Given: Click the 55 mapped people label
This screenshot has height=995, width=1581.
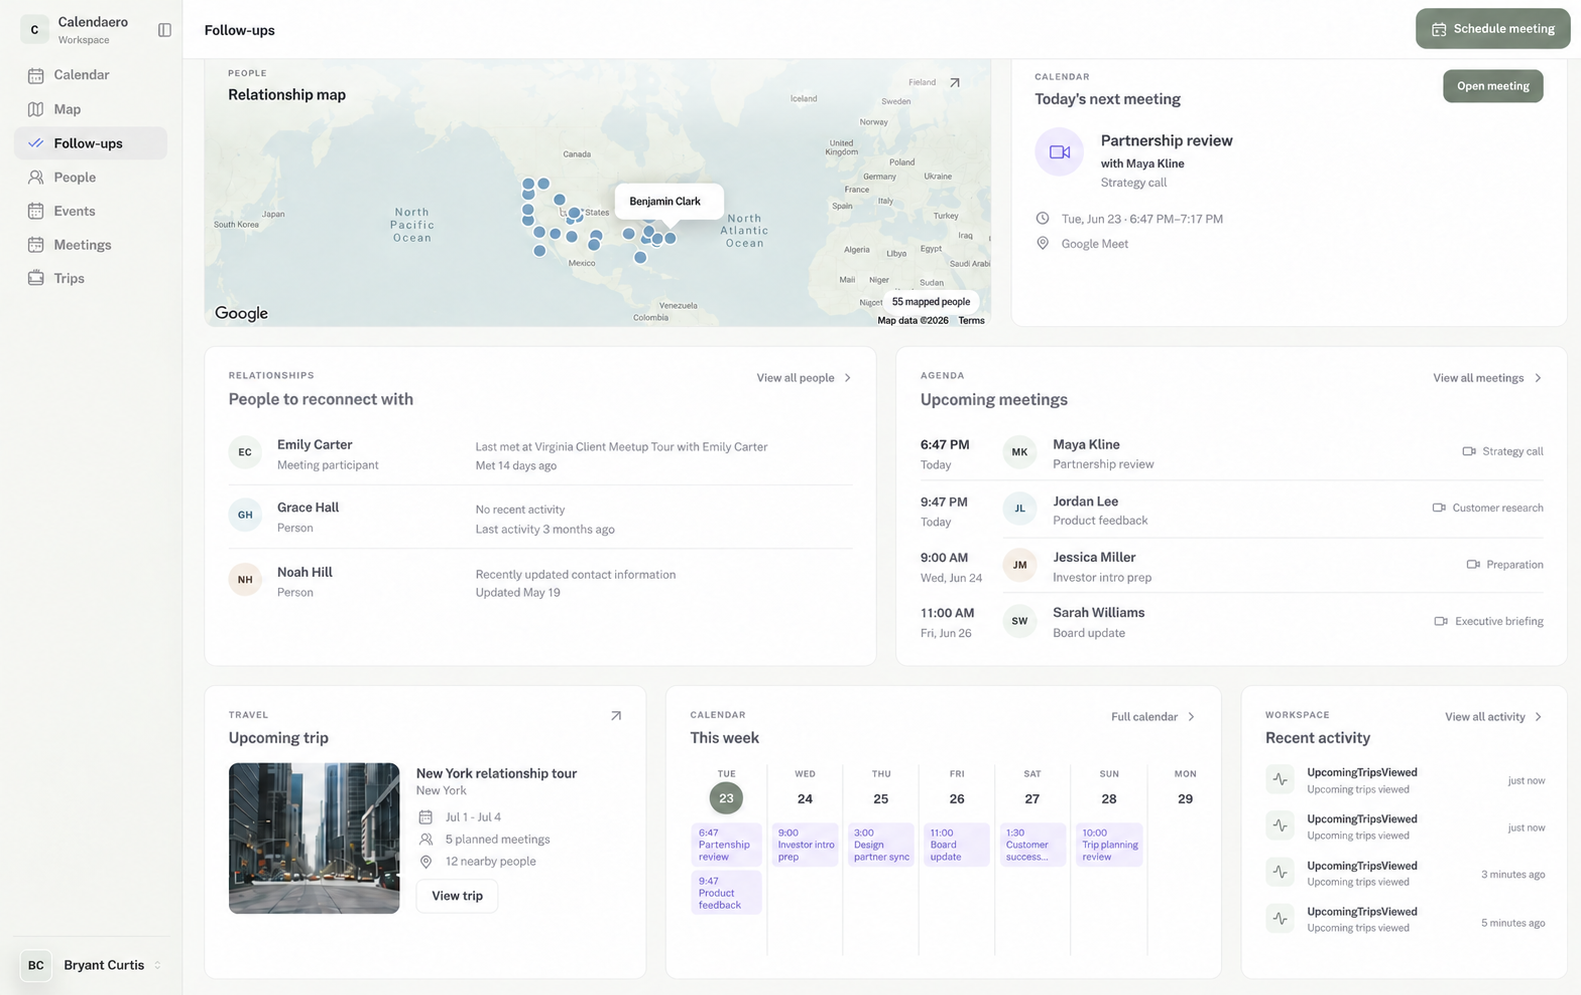Looking at the screenshot, I should click(930, 302).
